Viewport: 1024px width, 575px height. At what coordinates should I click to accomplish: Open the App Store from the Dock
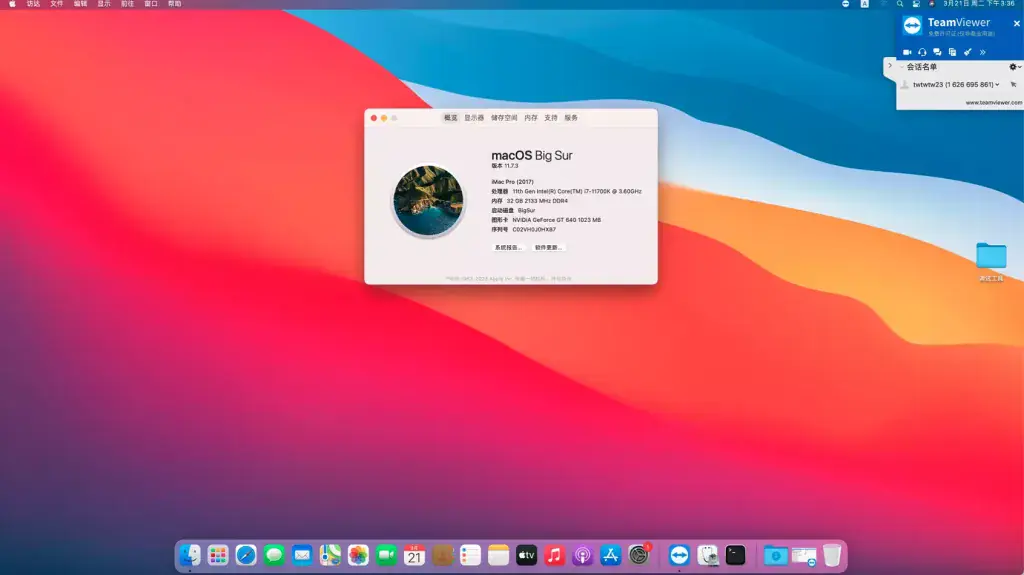pos(611,555)
